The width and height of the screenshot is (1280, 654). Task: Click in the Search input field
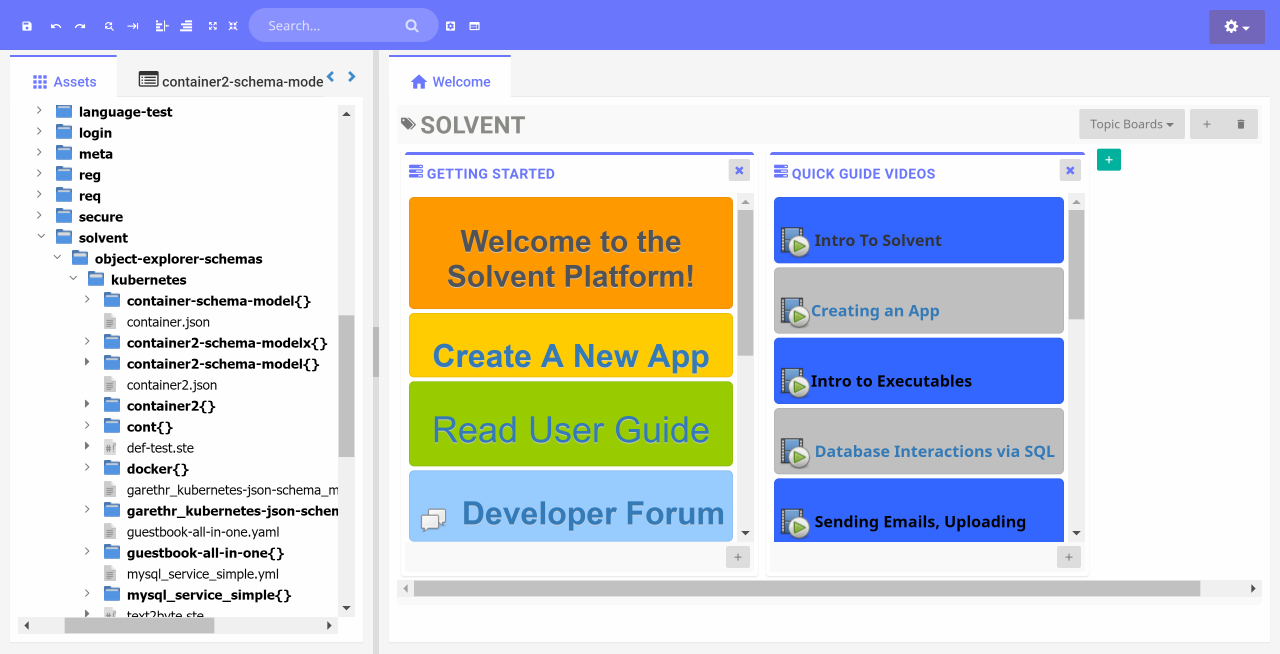pyautogui.click(x=330, y=26)
